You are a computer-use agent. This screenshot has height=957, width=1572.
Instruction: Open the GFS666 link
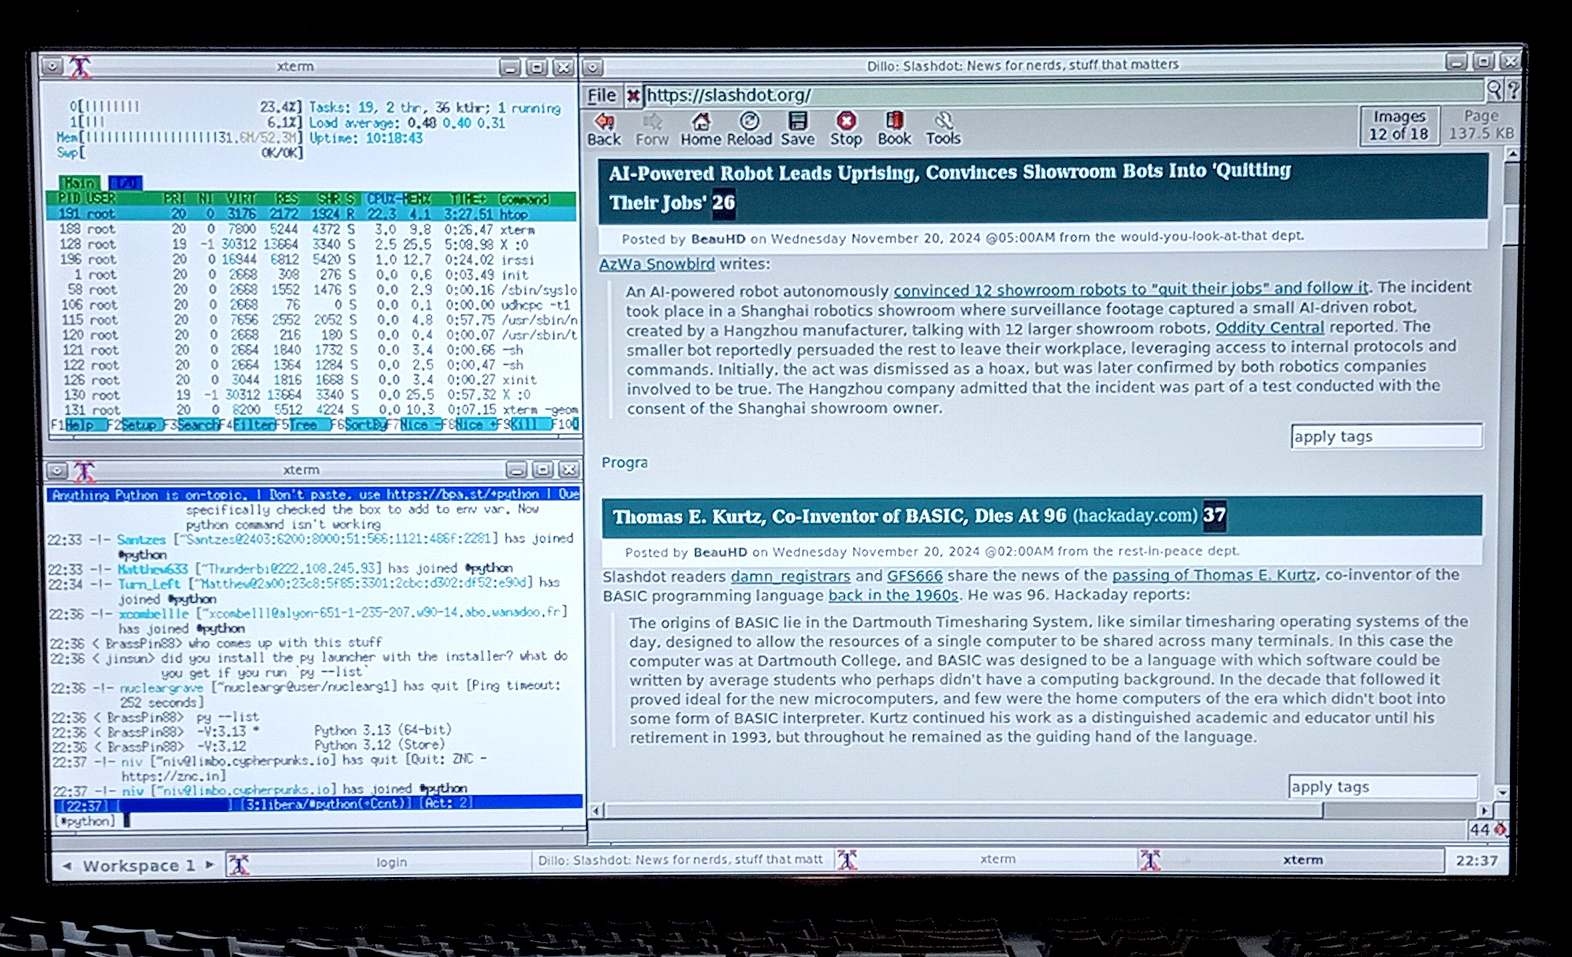point(915,576)
